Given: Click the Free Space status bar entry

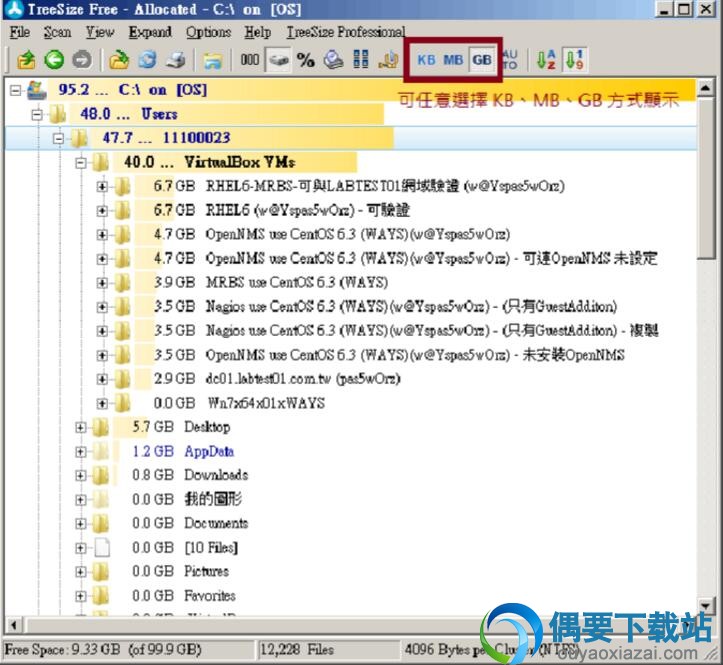Looking at the screenshot, I should (x=128, y=650).
